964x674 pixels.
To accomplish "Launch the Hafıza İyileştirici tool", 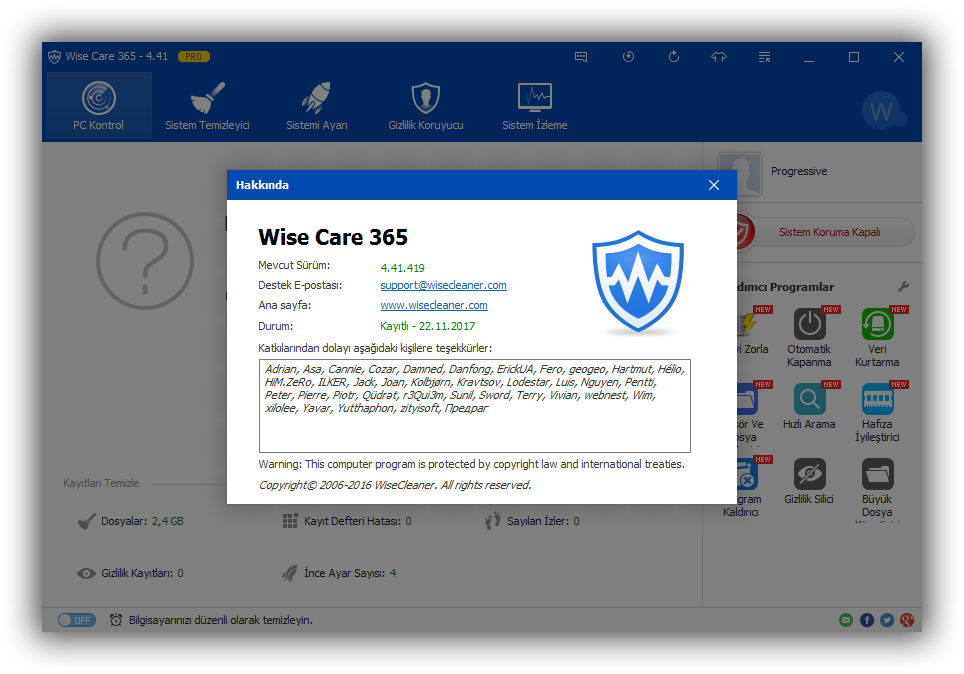I will [x=877, y=413].
